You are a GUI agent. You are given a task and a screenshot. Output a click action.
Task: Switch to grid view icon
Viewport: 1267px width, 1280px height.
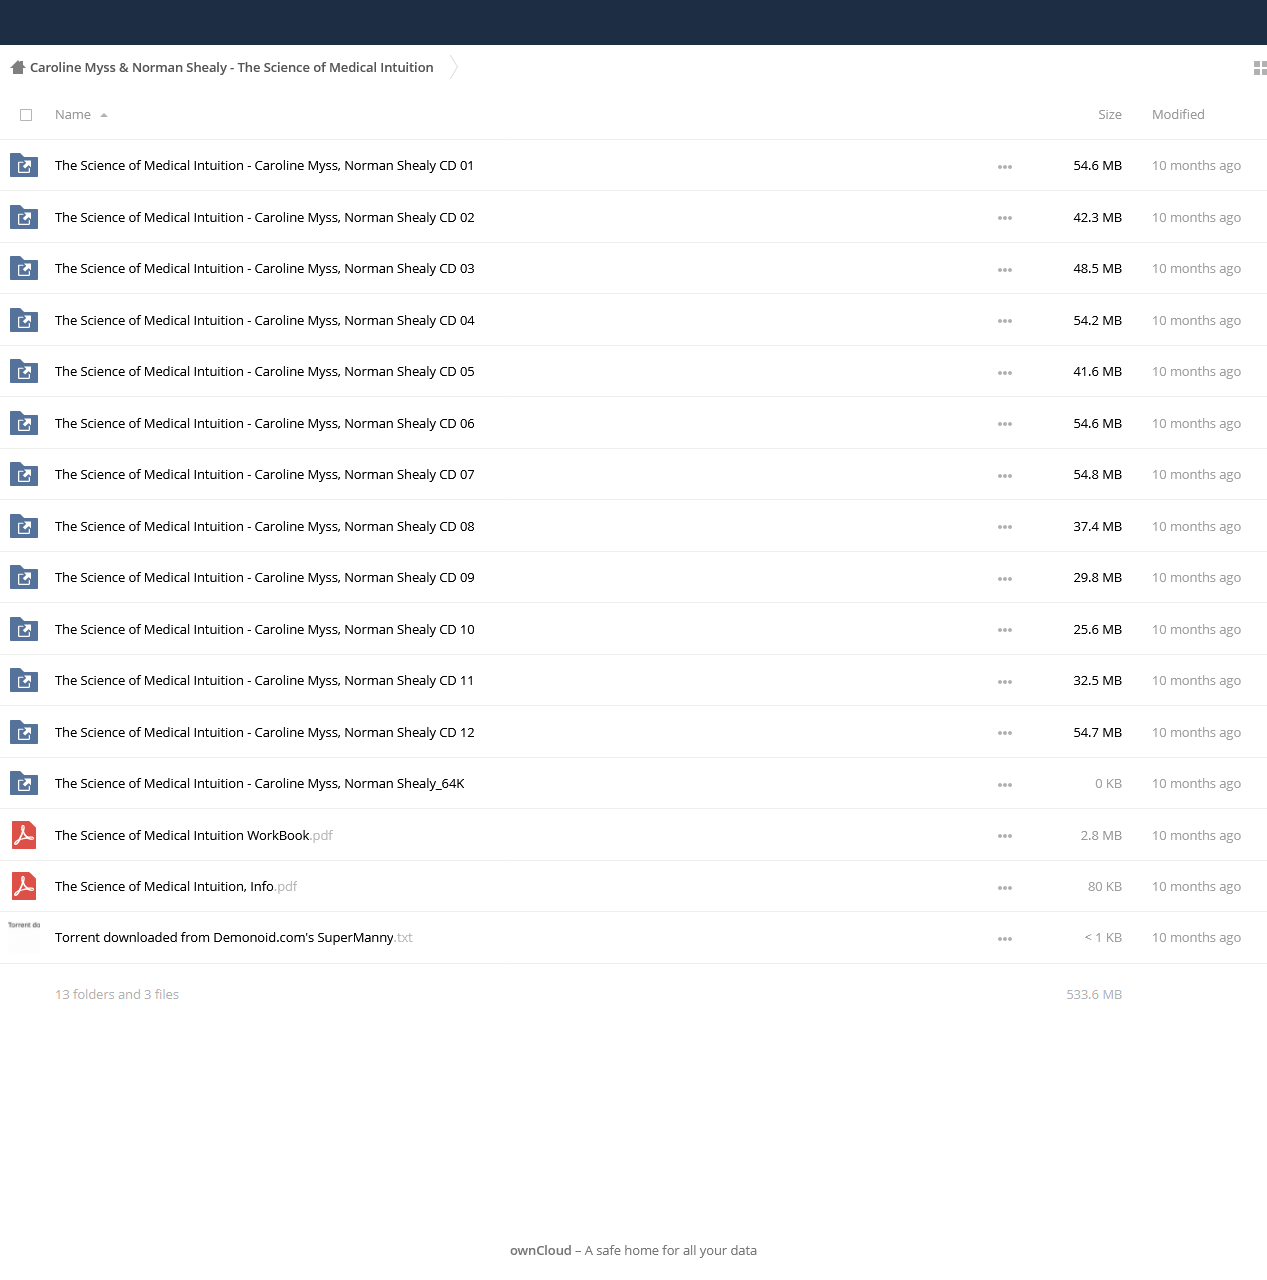pos(1260,68)
